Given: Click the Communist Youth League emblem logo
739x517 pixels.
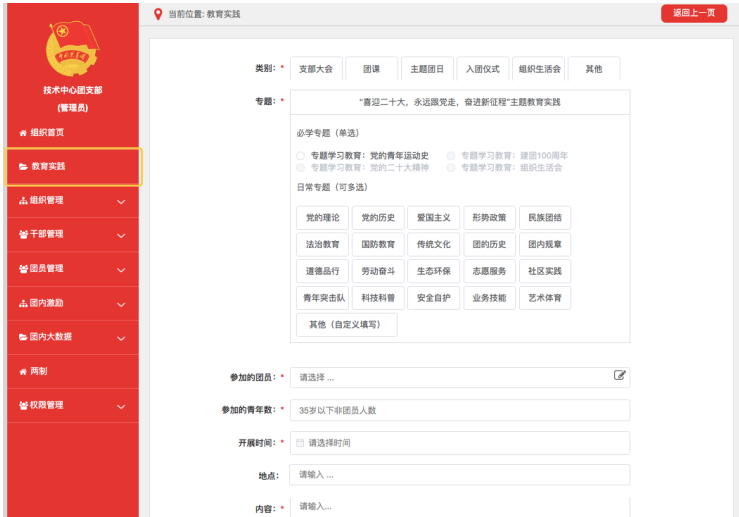Looking at the screenshot, I should [73, 49].
